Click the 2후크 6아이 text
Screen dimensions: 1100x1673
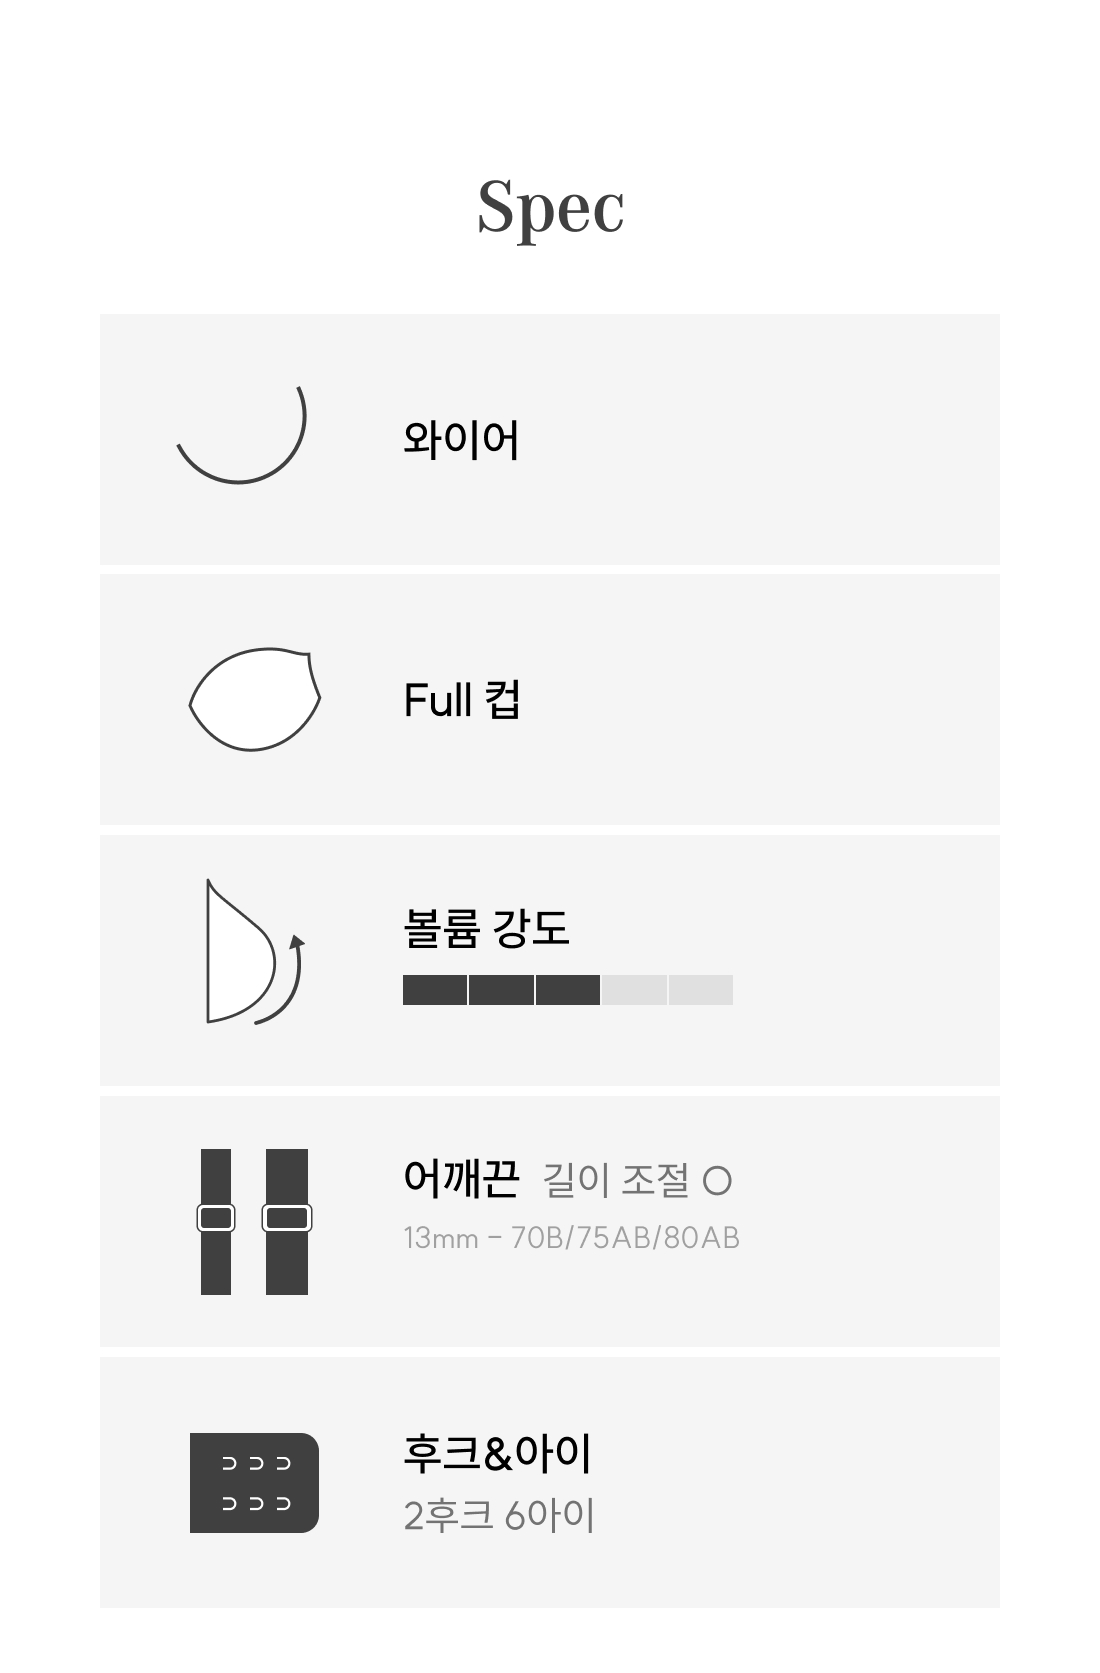click(499, 1516)
